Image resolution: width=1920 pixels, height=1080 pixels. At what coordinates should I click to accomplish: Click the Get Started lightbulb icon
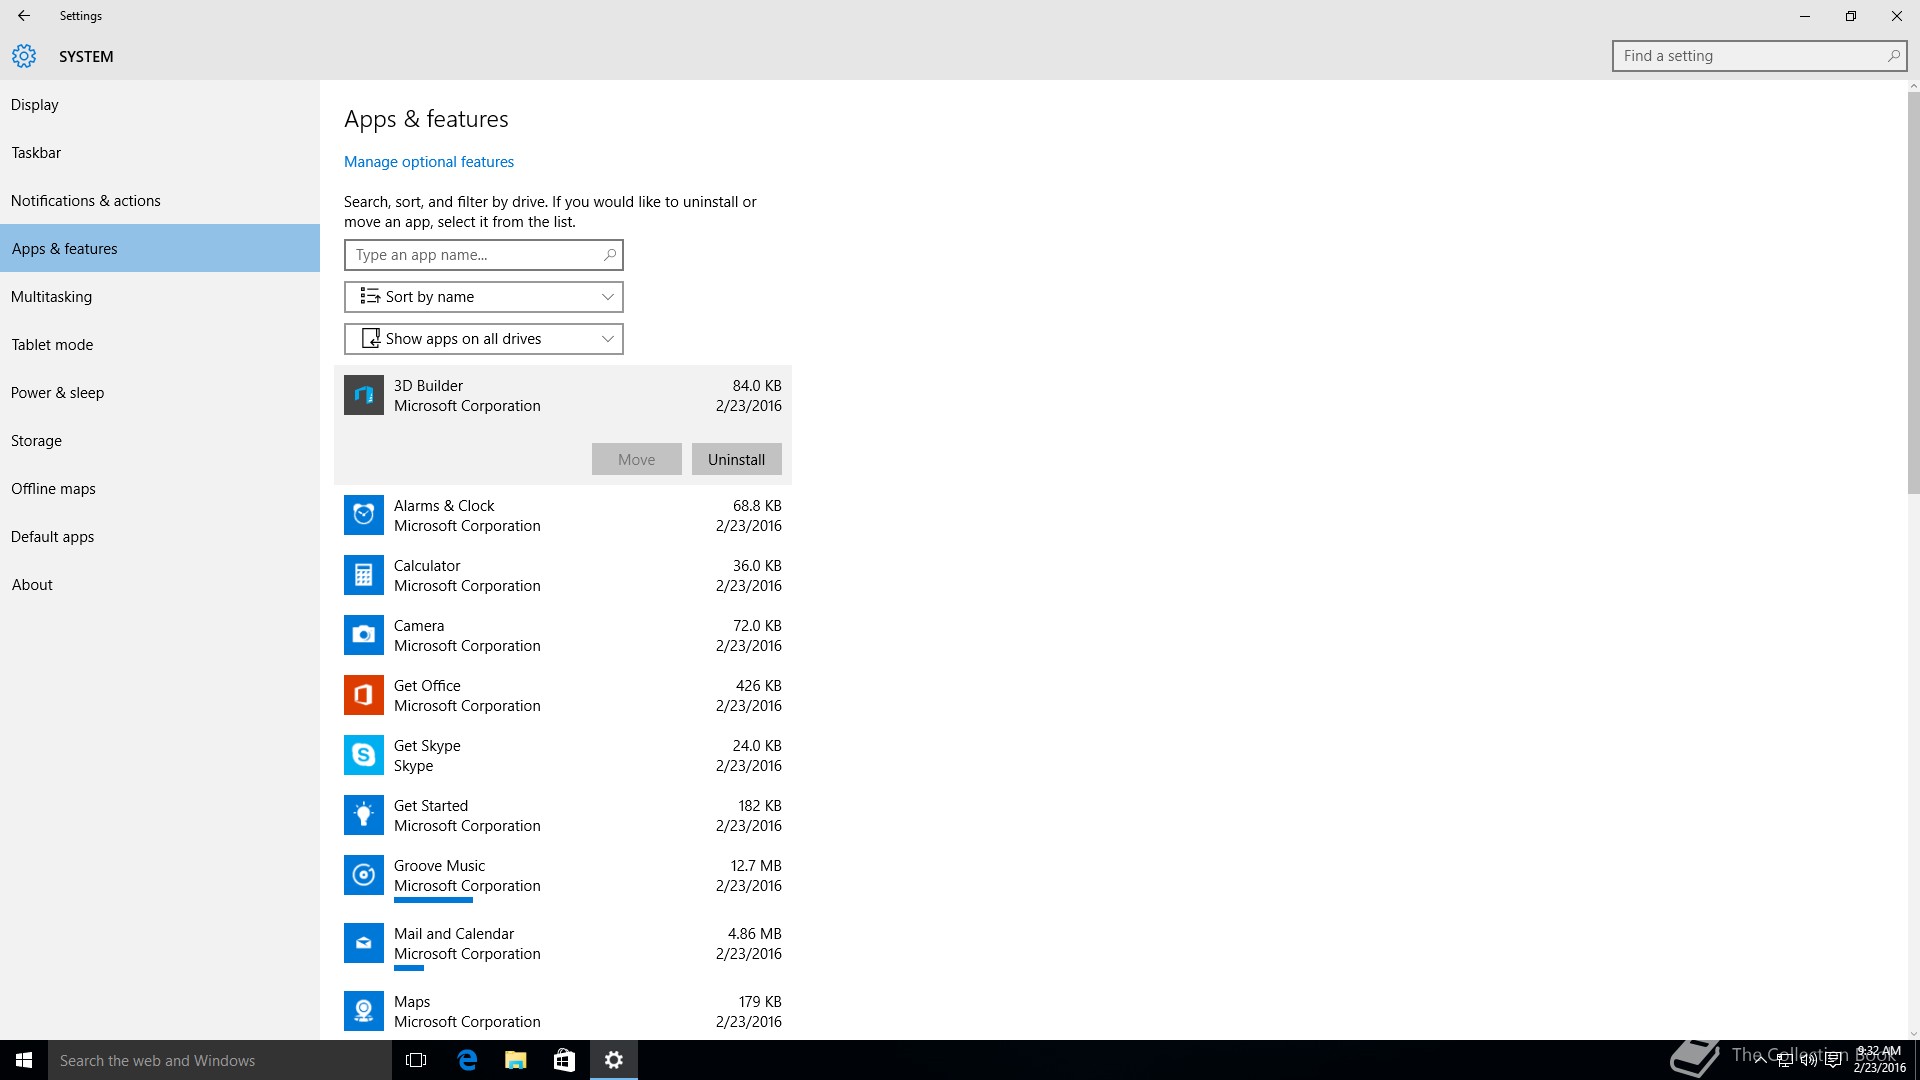click(364, 815)
